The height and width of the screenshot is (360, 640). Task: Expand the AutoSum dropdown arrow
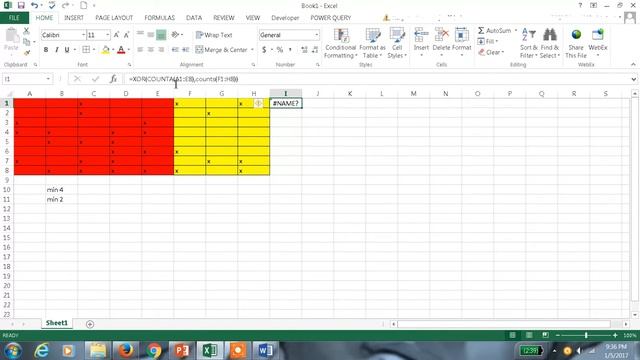(x=516, y=31)
